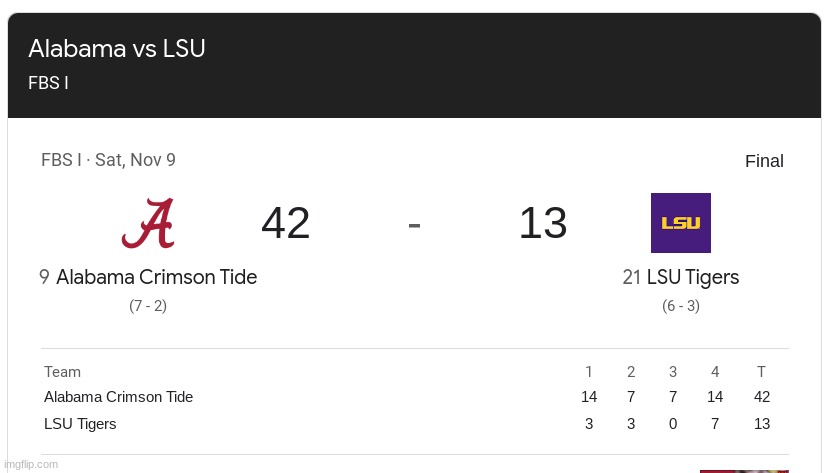Image resolution: width=832 pixels, height=473 pixels.
Task: Click Alabama's total of 42 in table
Action: 762,397
